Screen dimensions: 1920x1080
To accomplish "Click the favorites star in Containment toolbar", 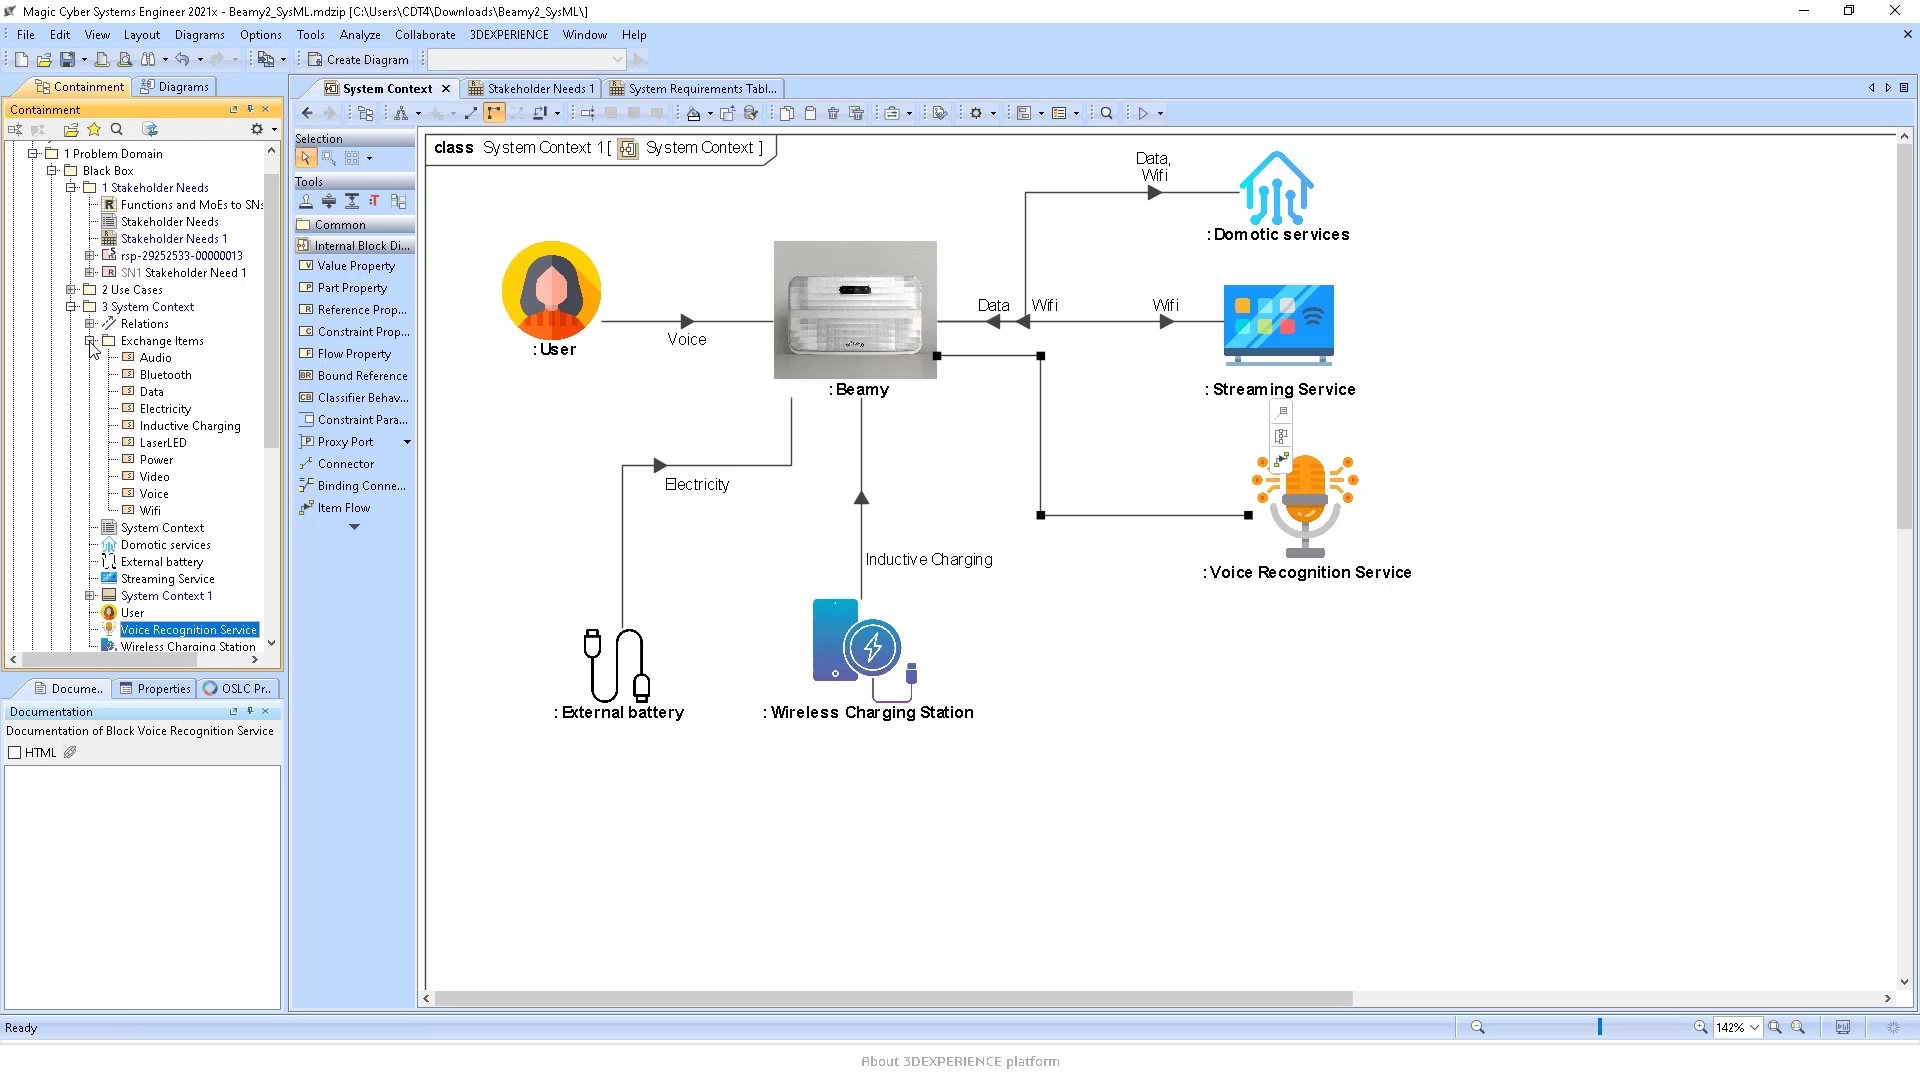I will (x=94, y=130).
